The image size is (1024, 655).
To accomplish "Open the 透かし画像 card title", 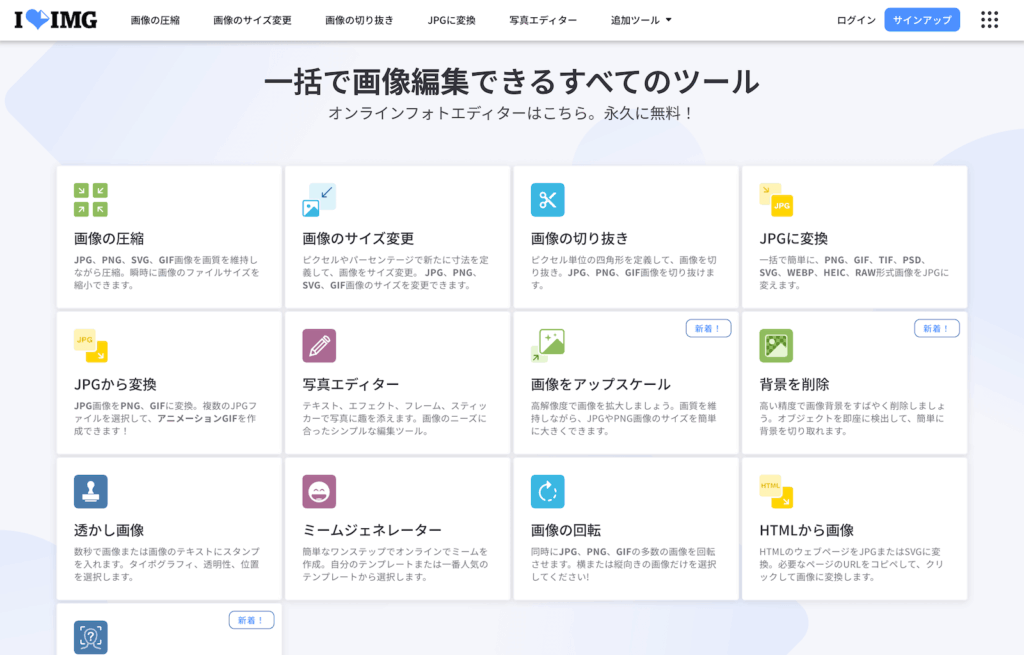I will point(109,530).
